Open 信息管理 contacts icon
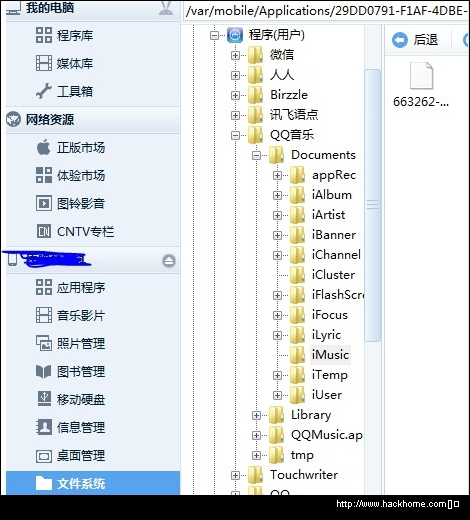470x520 pixels. point(44,427)
